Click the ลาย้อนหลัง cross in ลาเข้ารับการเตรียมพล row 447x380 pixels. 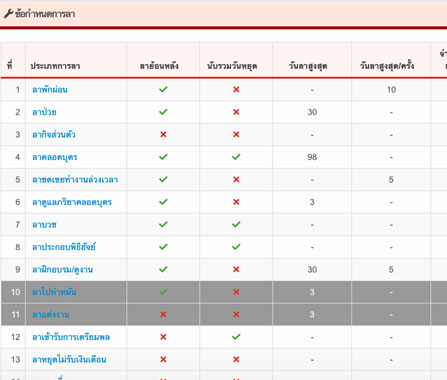click(x=163, y=337)
